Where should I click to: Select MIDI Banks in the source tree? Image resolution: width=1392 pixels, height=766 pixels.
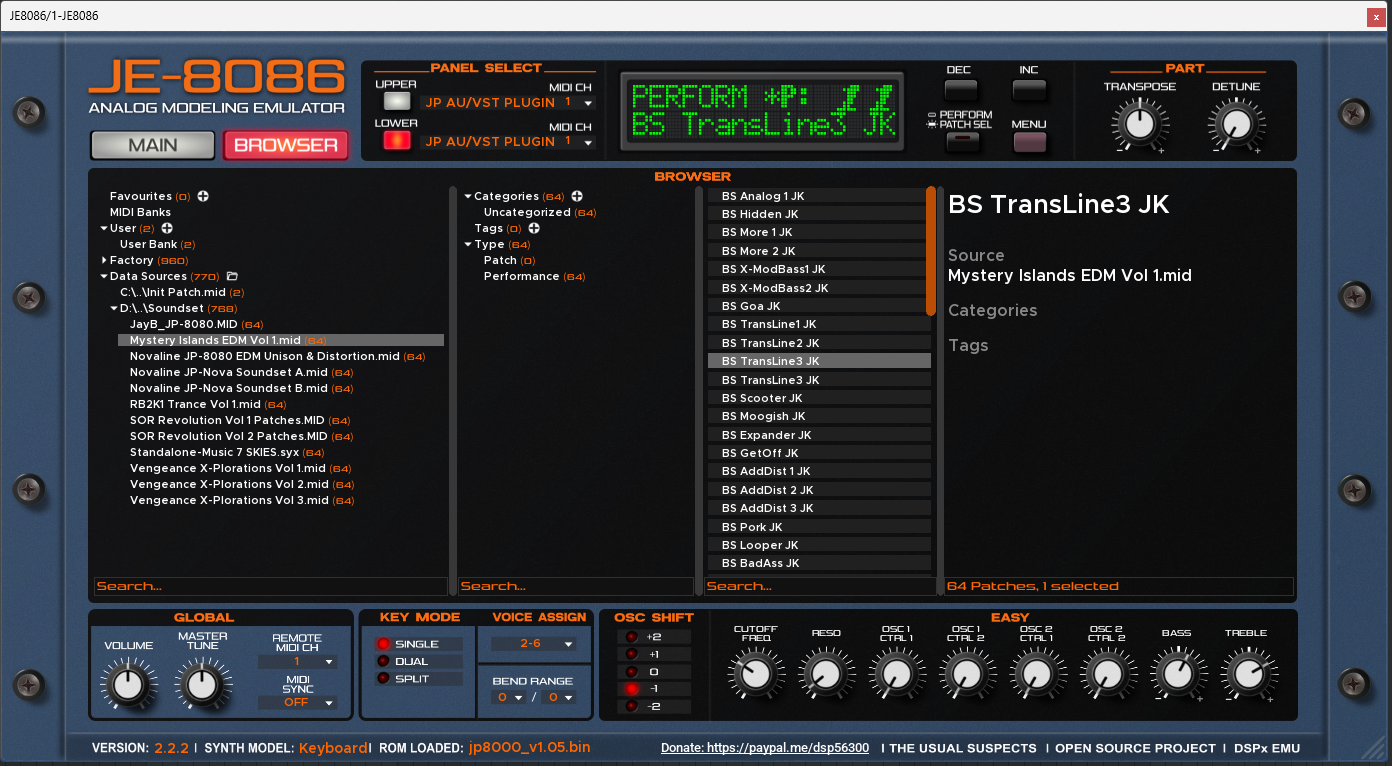coord(140,212)
